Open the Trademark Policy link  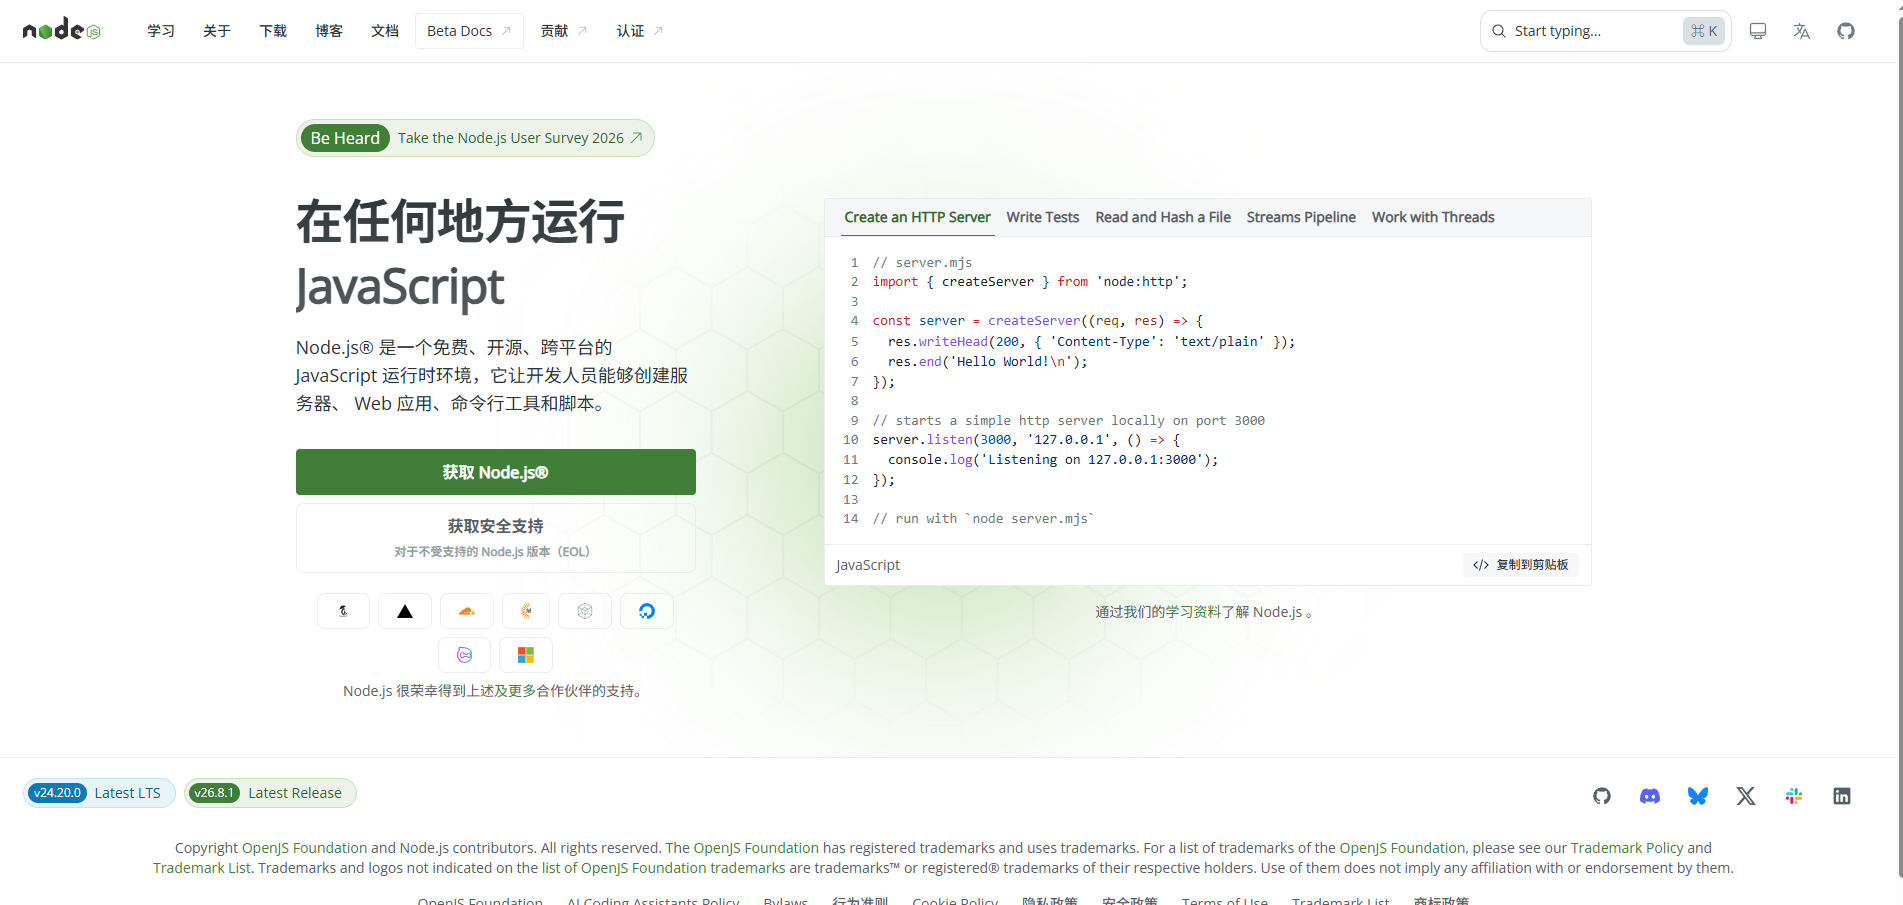coord(1627,848)
